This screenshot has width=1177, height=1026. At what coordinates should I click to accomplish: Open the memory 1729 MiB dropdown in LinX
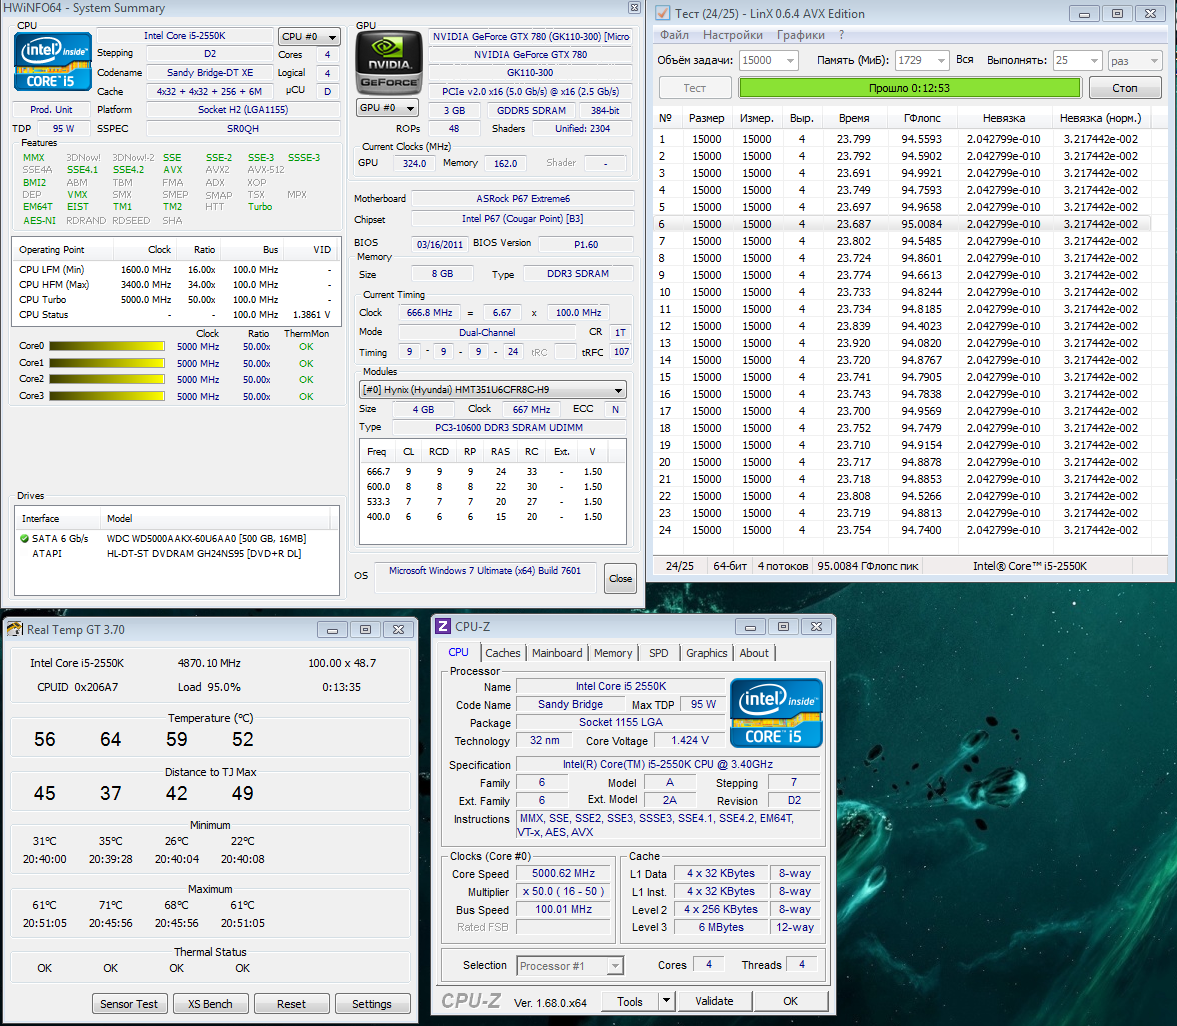coord(923,60)
